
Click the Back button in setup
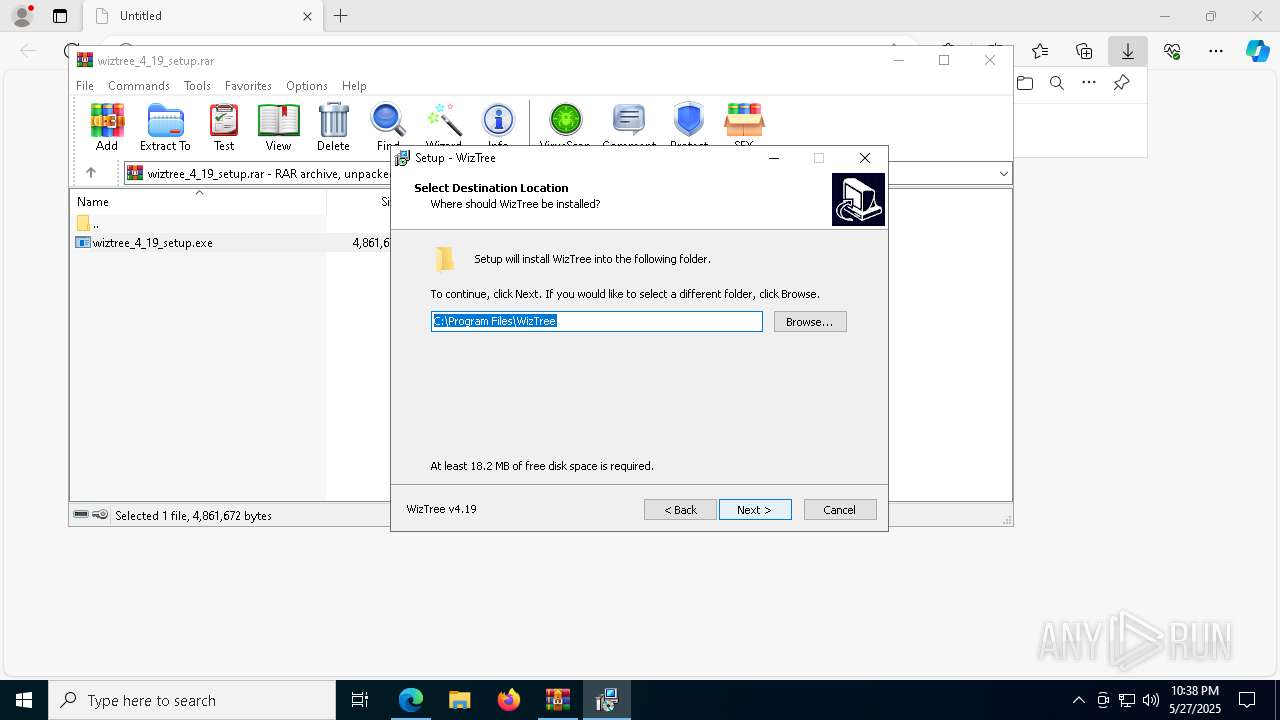[680, 510]
